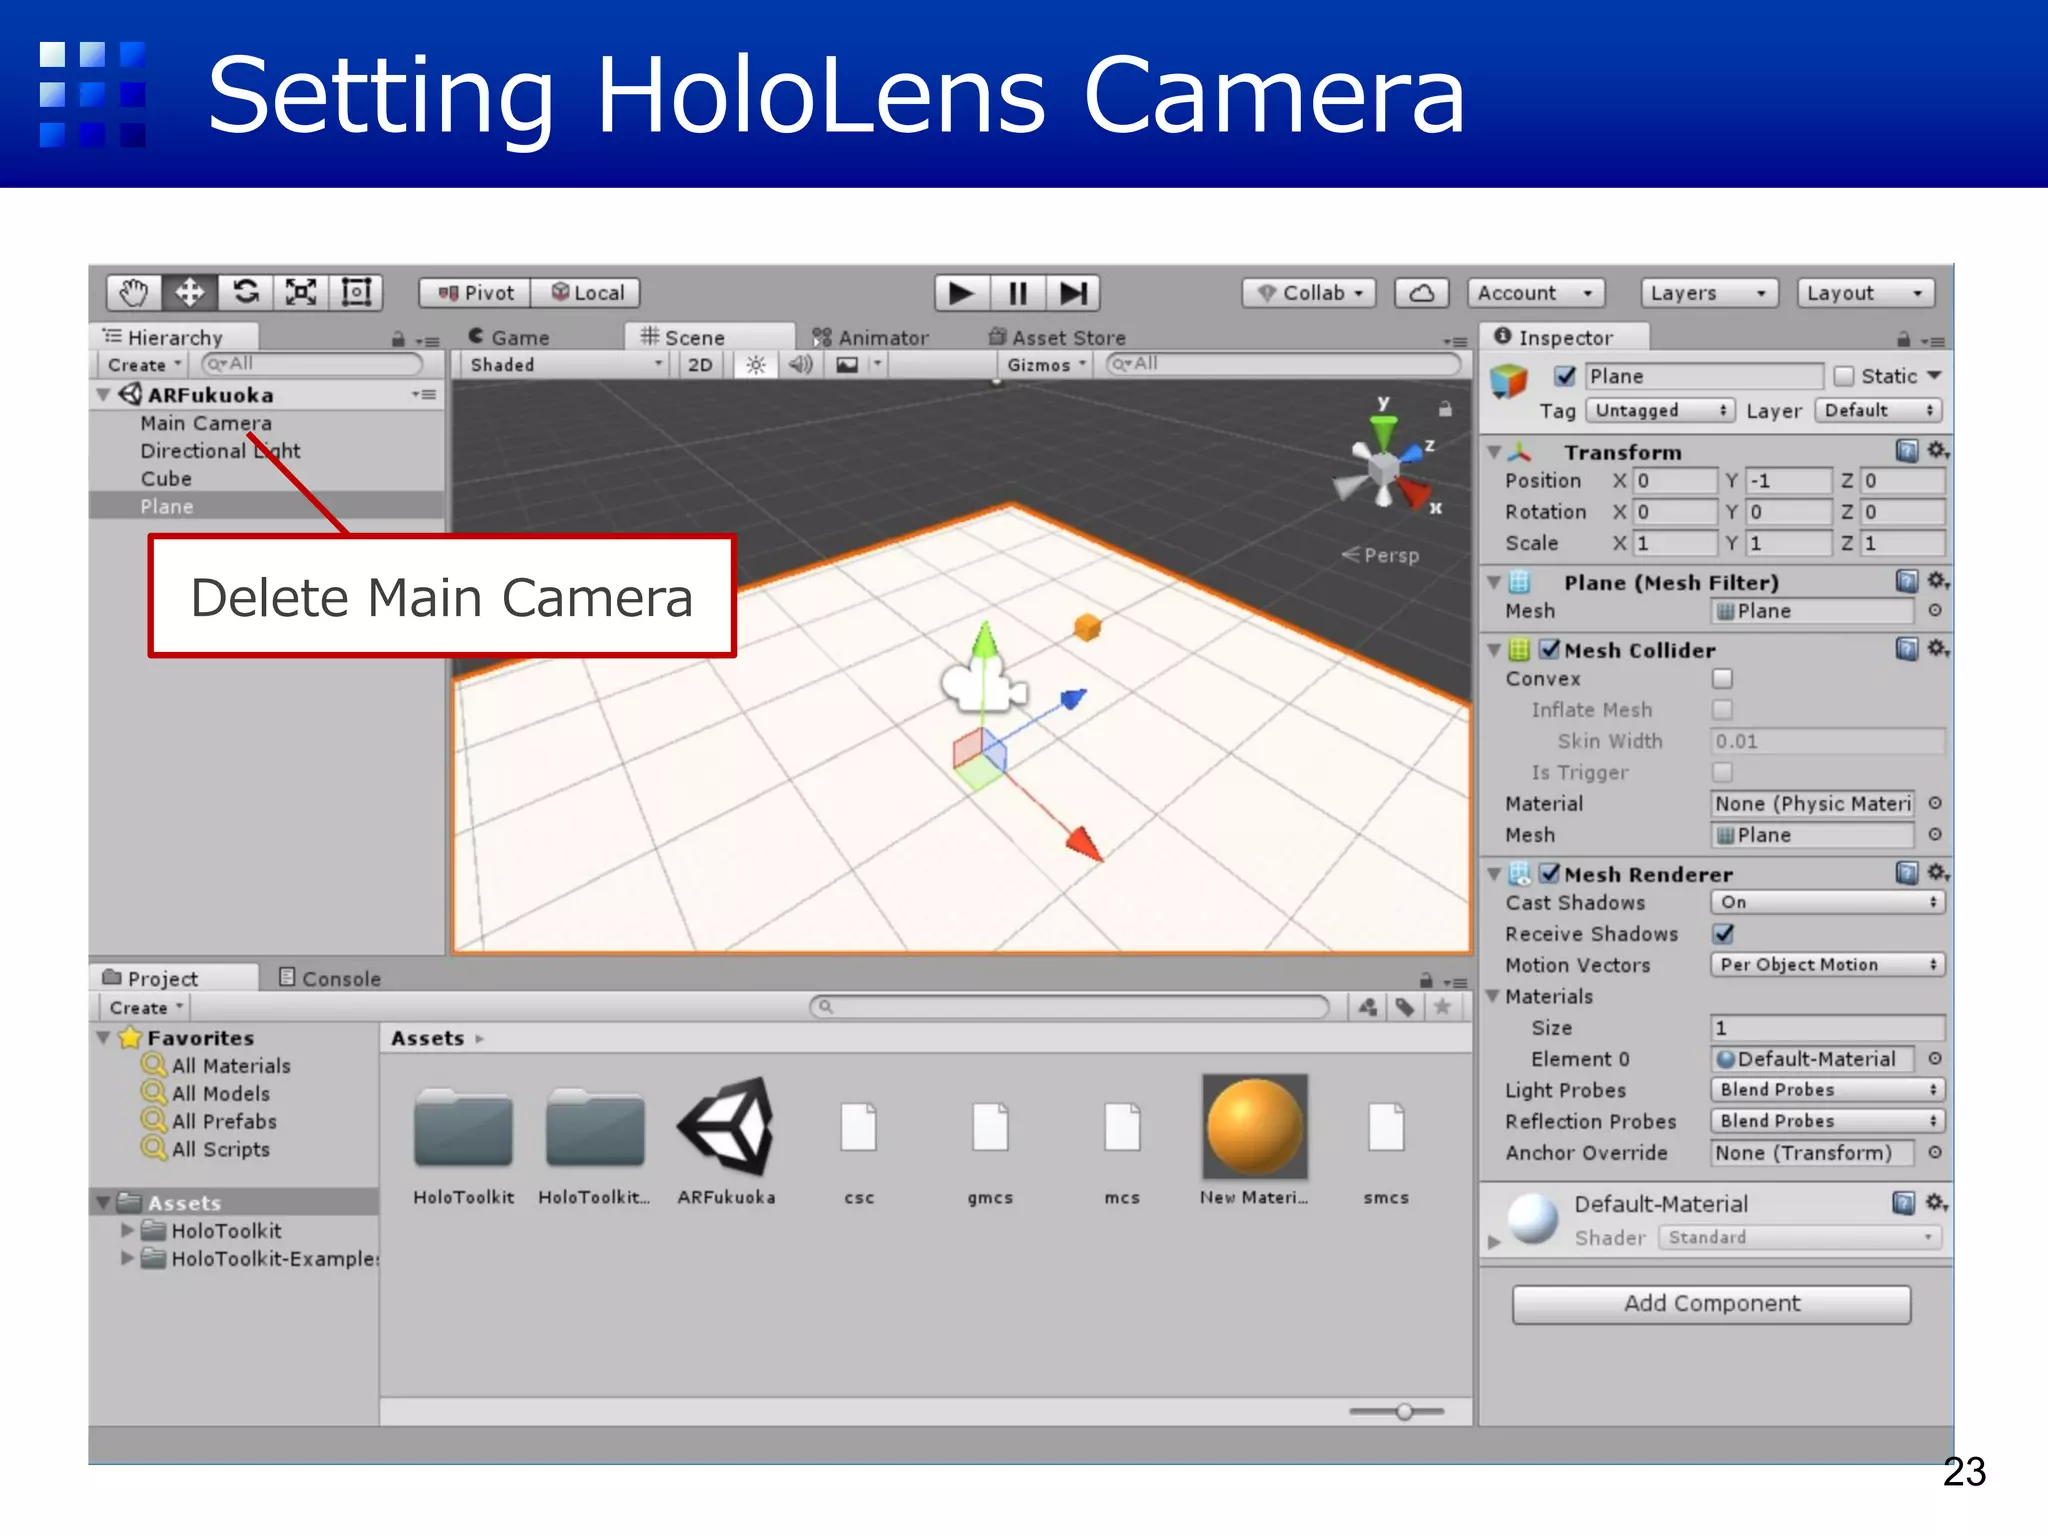Toggle the 2D scene view button
This screenshot has height=1536, width=2048.
[x=700, y=365]
